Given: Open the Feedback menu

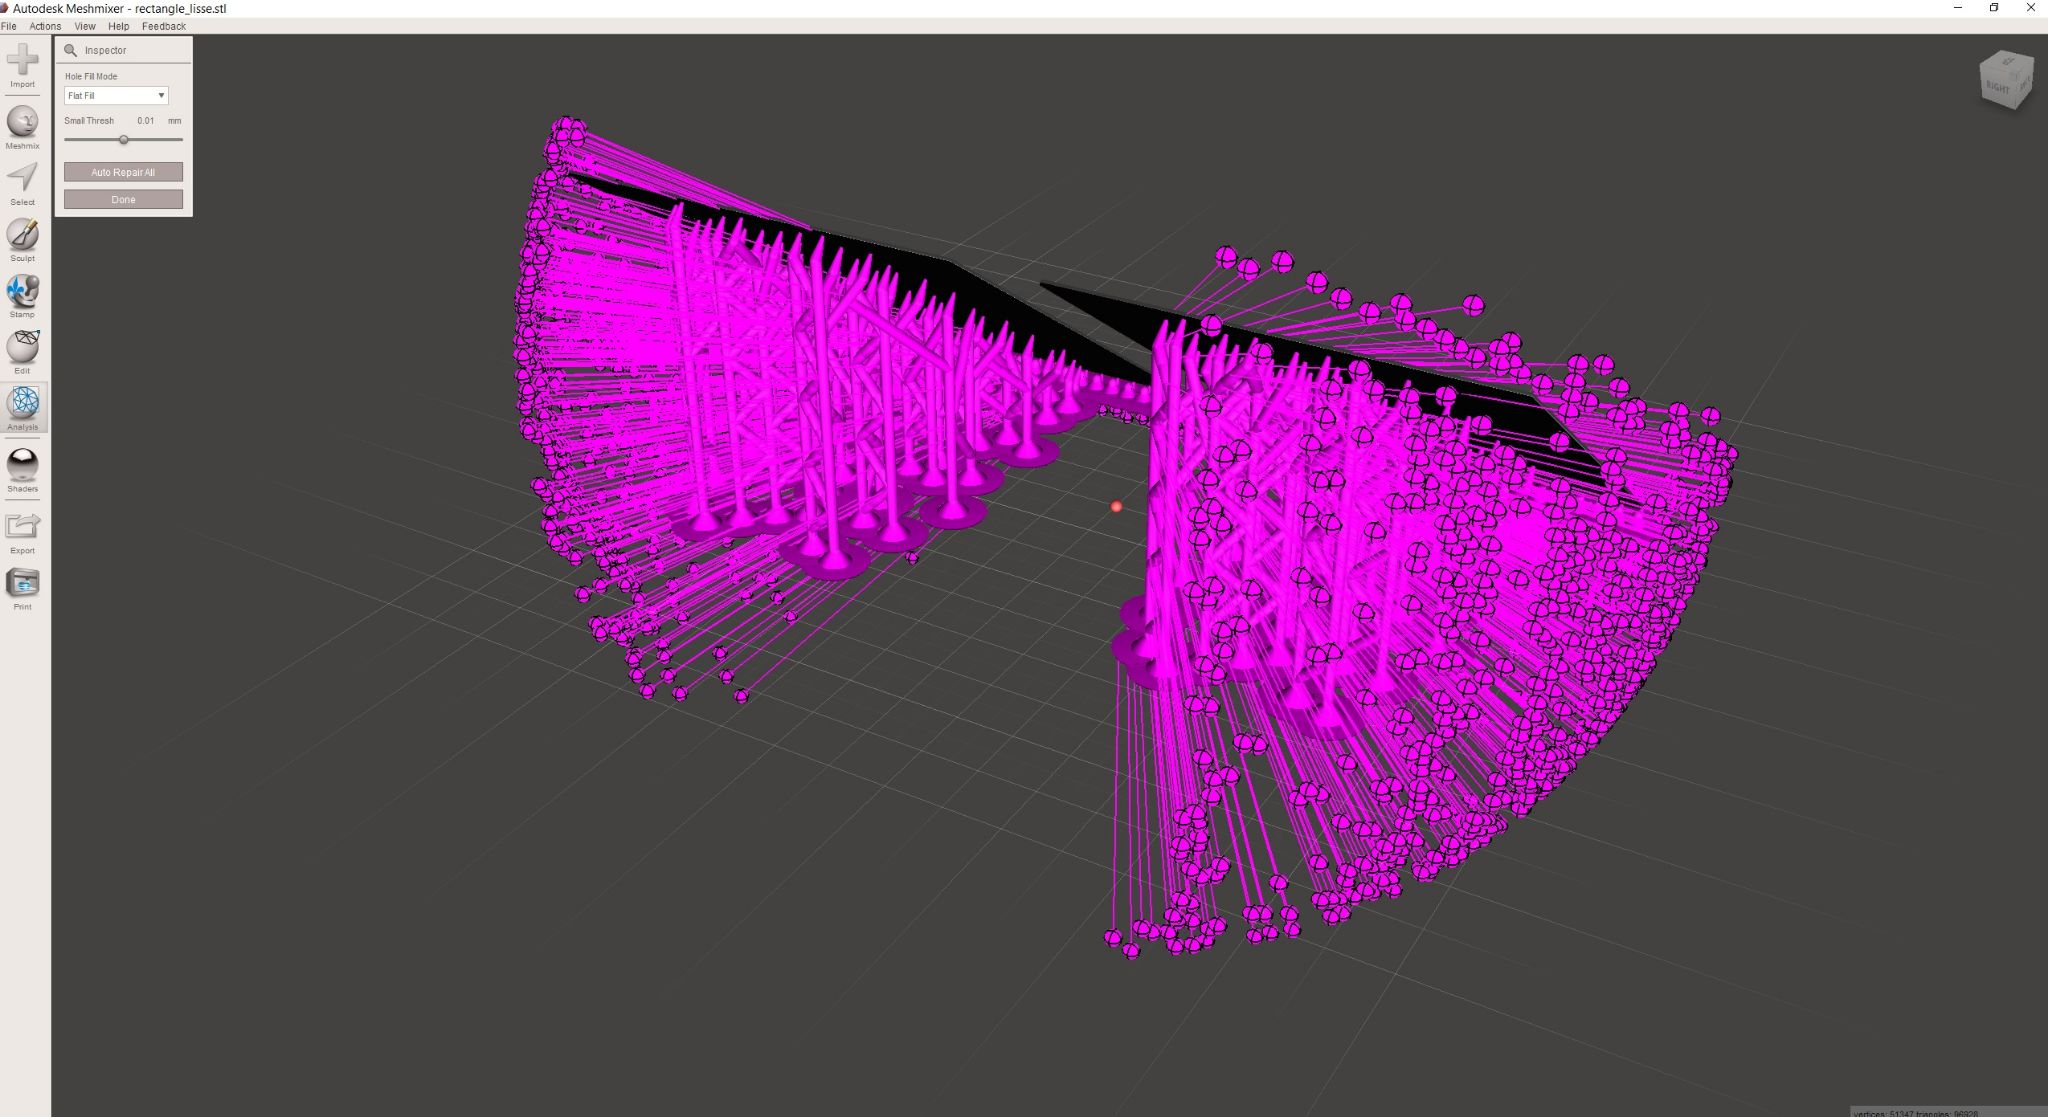Looking at the screenshot, I should pyautogui.click(x=164, y=26).
